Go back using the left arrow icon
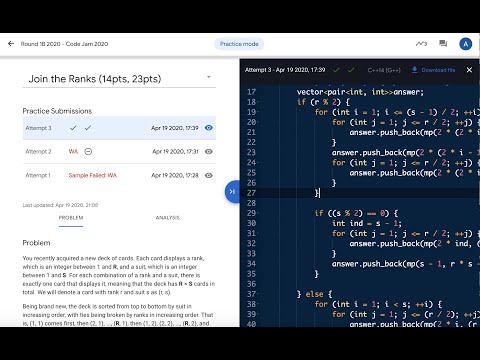Screen dimensions: 480x360 (x=11, y=44)
